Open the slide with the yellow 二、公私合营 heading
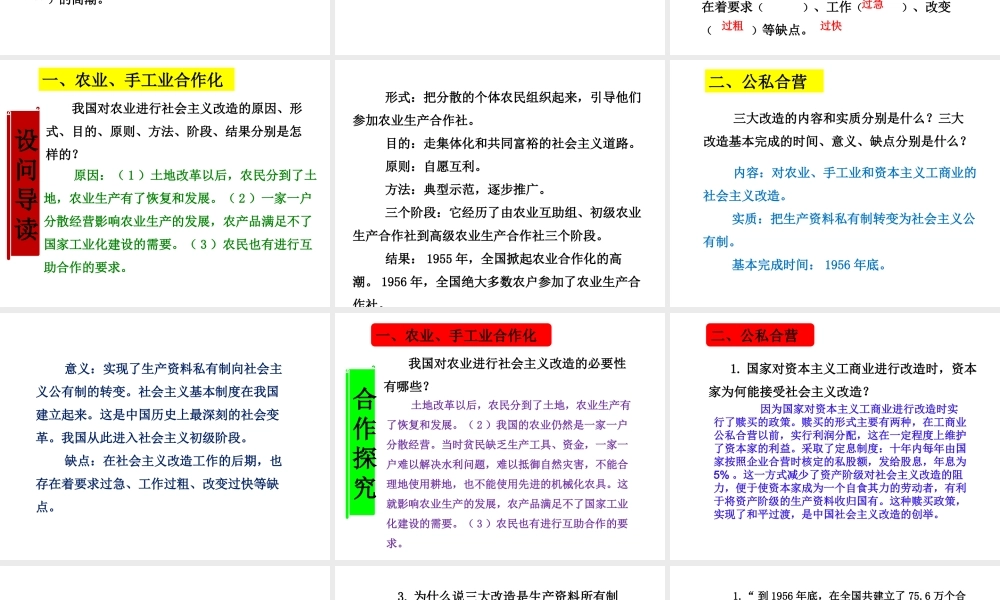 click(835, 183)
